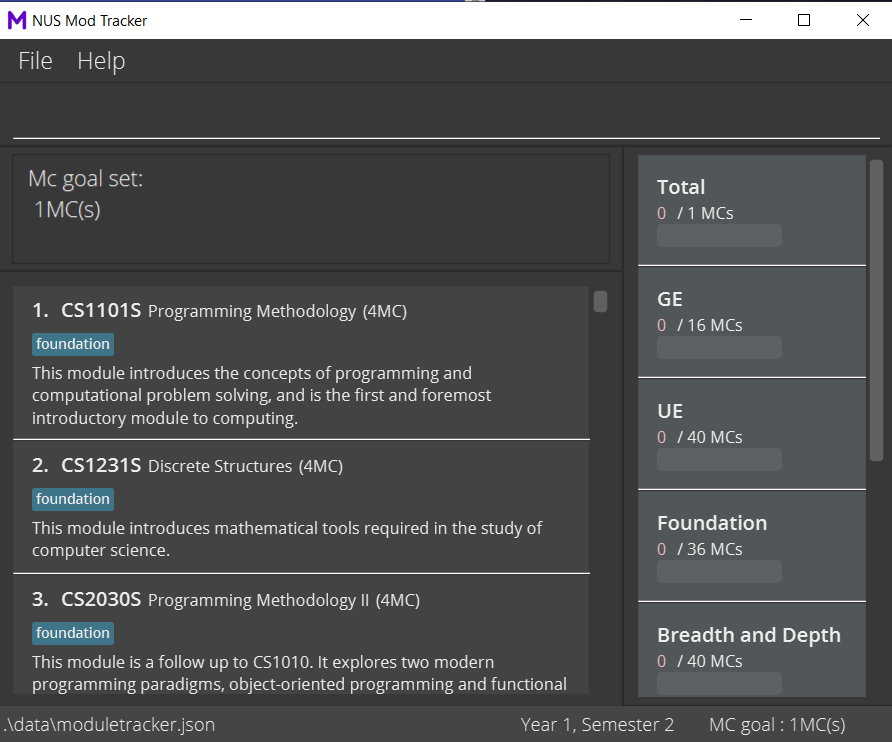Screen dimensions: 892x742
Task: Minimize the NUS Mod Tracker window
Action: (x=746, y=20)
